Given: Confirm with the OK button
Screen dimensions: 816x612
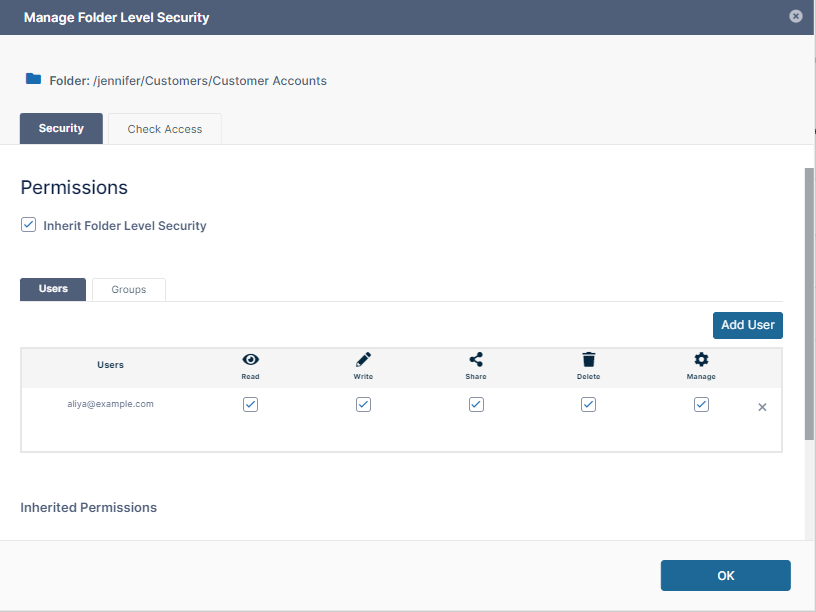Looking at the screenshot, I should point(725,575).
